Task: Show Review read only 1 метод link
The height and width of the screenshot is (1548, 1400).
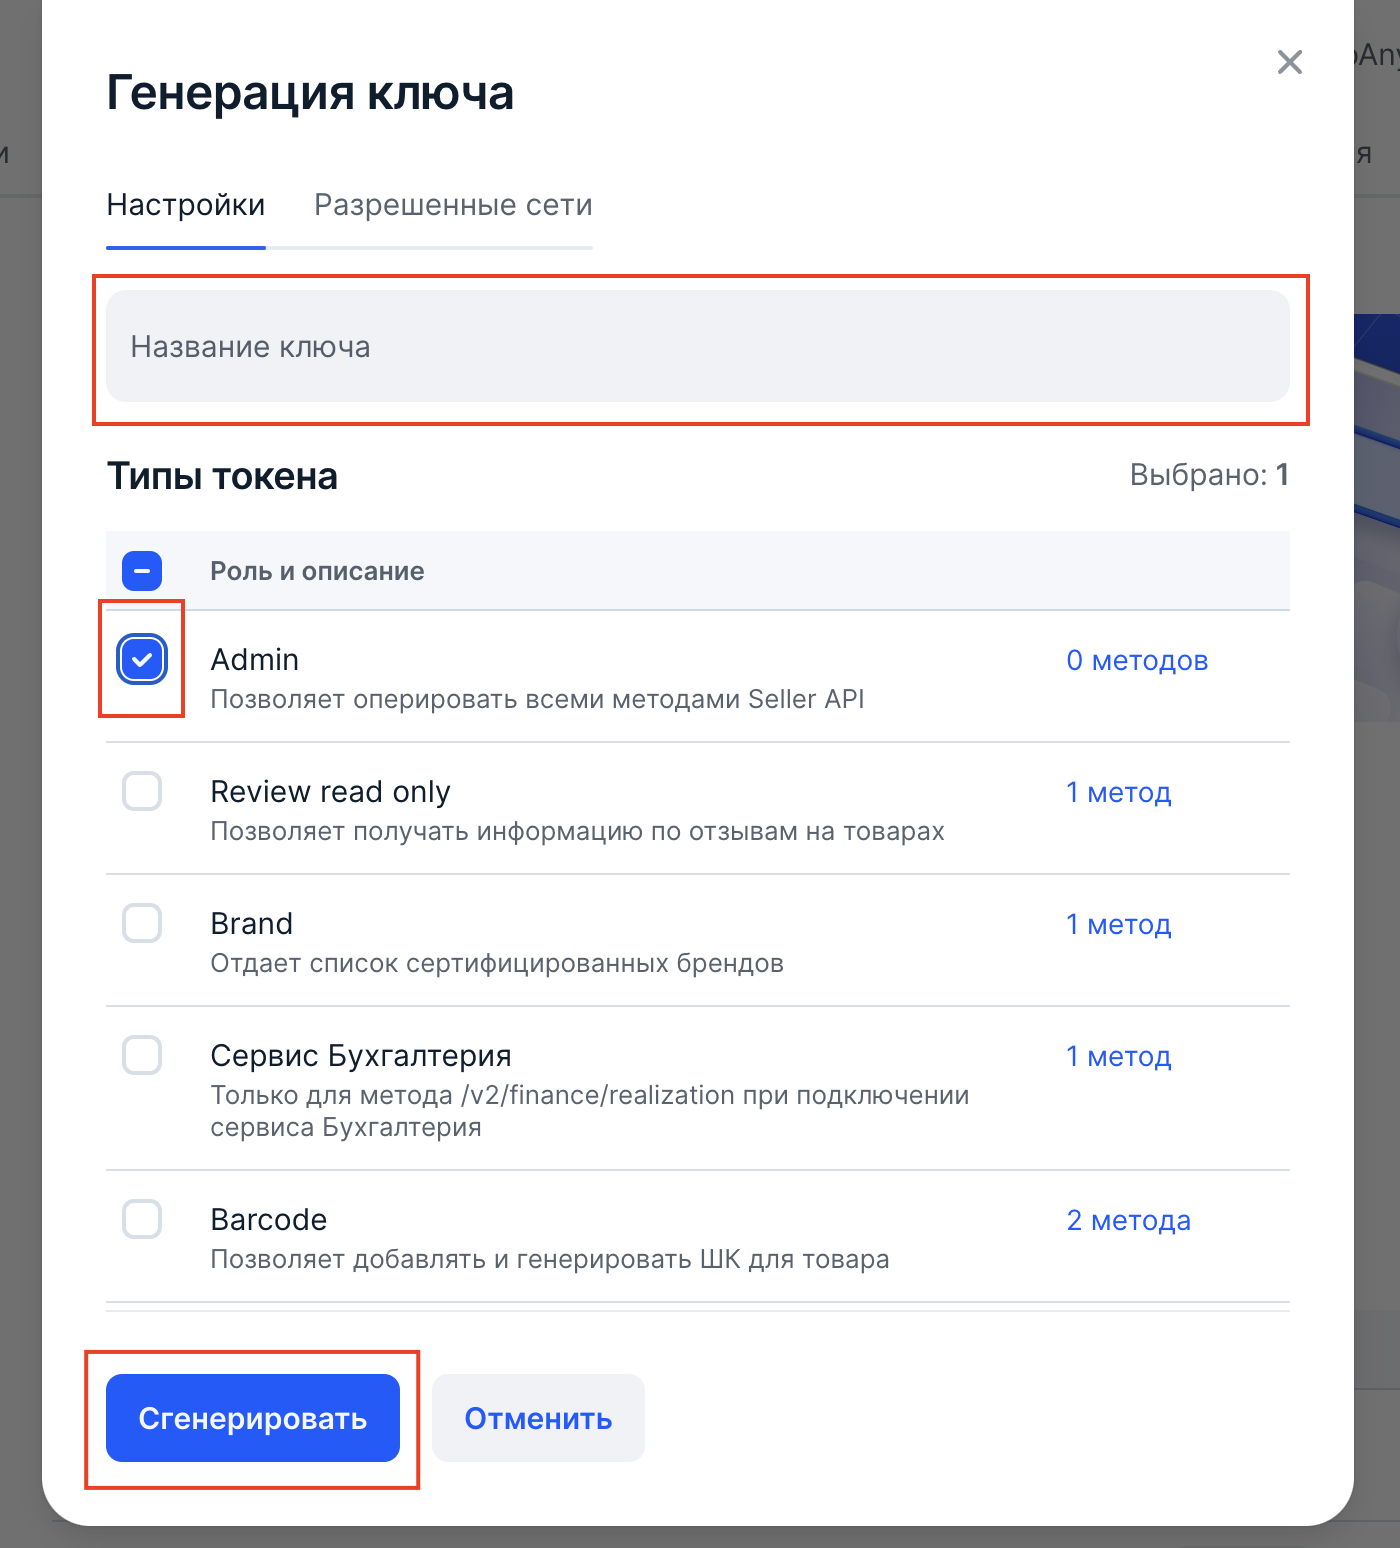Action: coord(1118,793)
